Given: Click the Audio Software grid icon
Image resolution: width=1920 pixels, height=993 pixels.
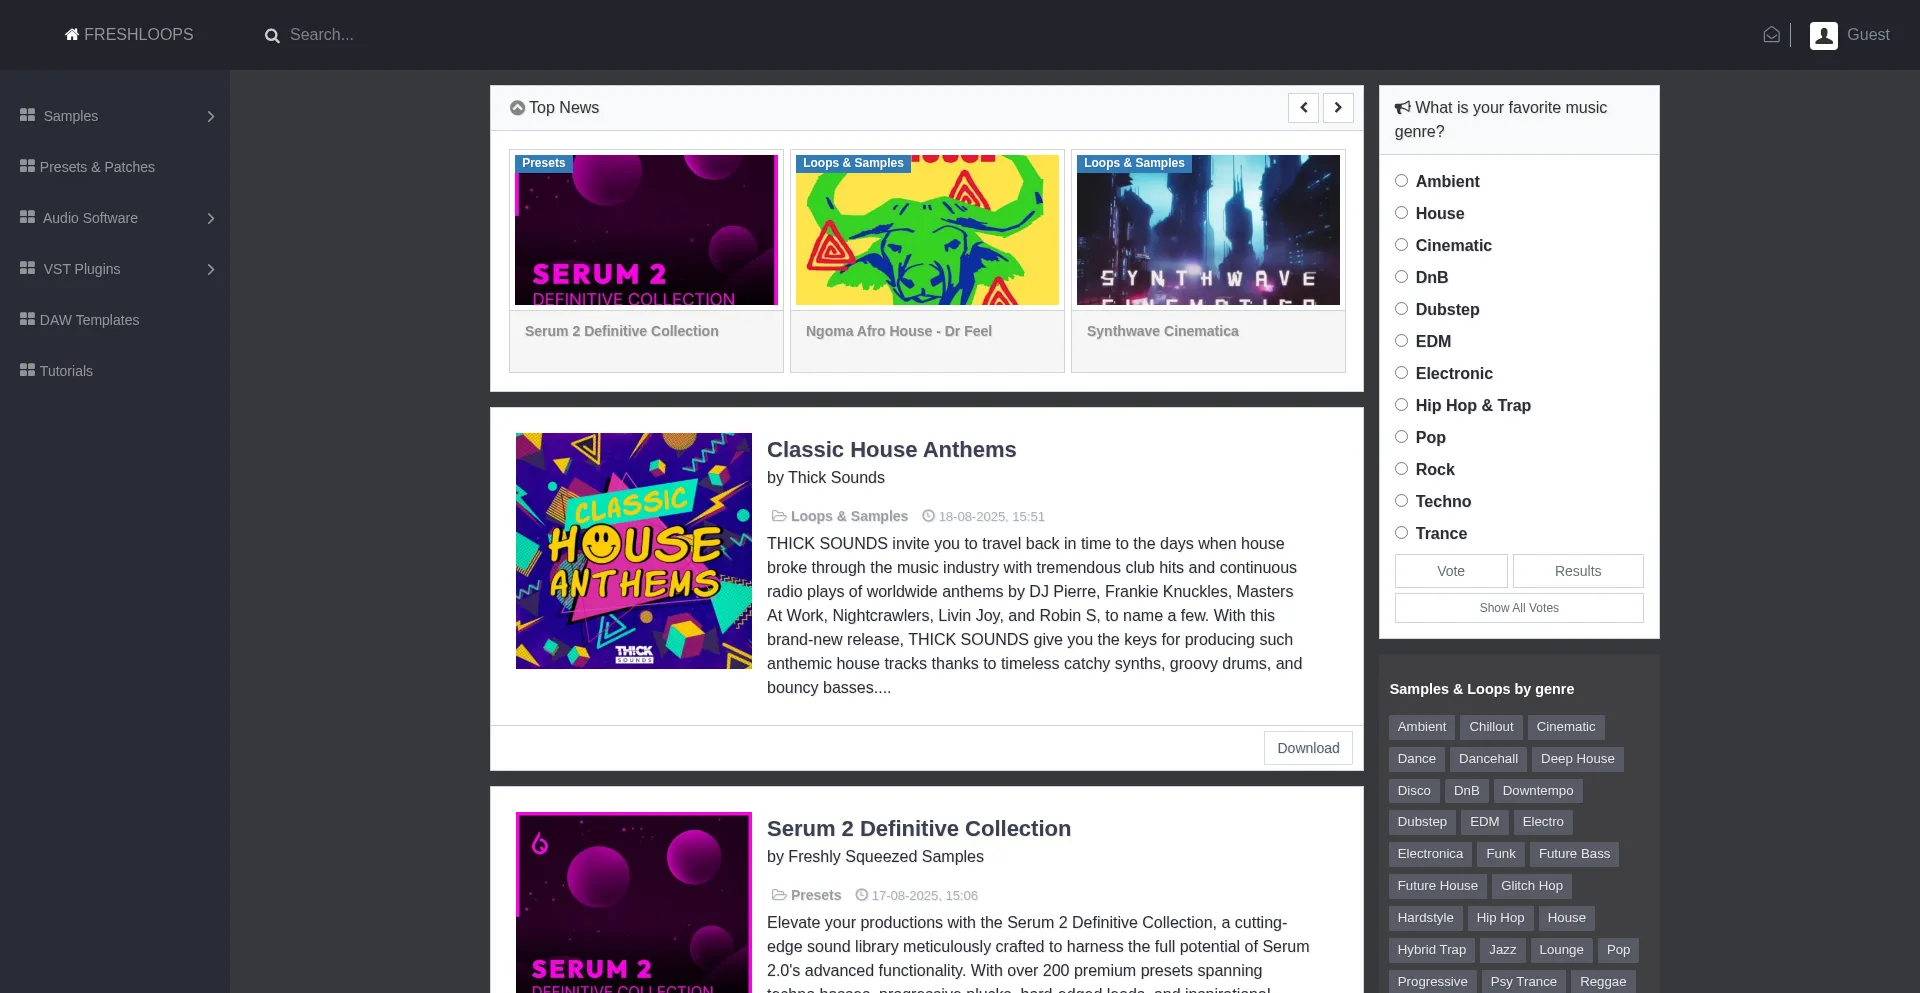Looking at the screenshot, I should pyautogui.click(x=27, y=217).
